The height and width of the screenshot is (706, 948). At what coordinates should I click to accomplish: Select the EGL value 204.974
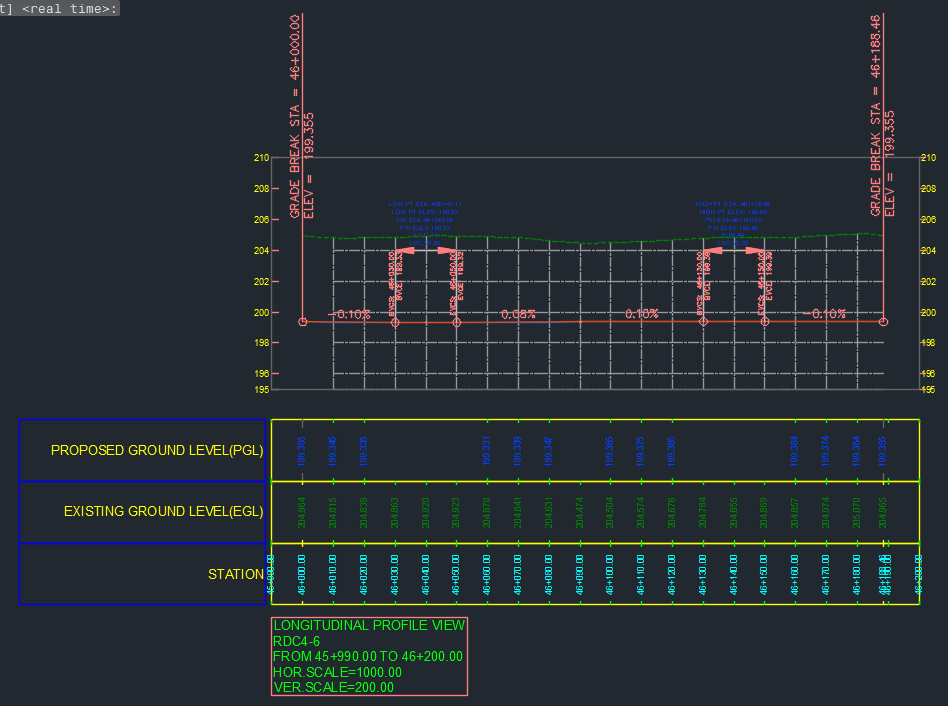pos(825,513)
